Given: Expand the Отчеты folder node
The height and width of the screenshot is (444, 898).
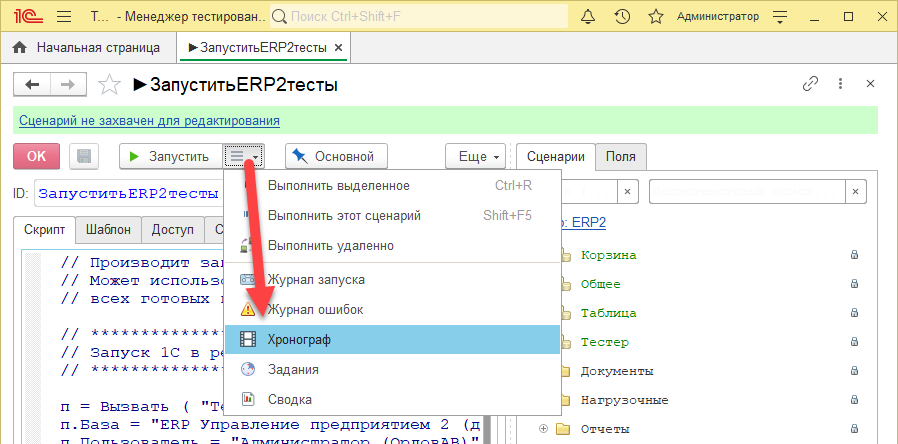Looking at the screenshot, I should pos(543,429).
